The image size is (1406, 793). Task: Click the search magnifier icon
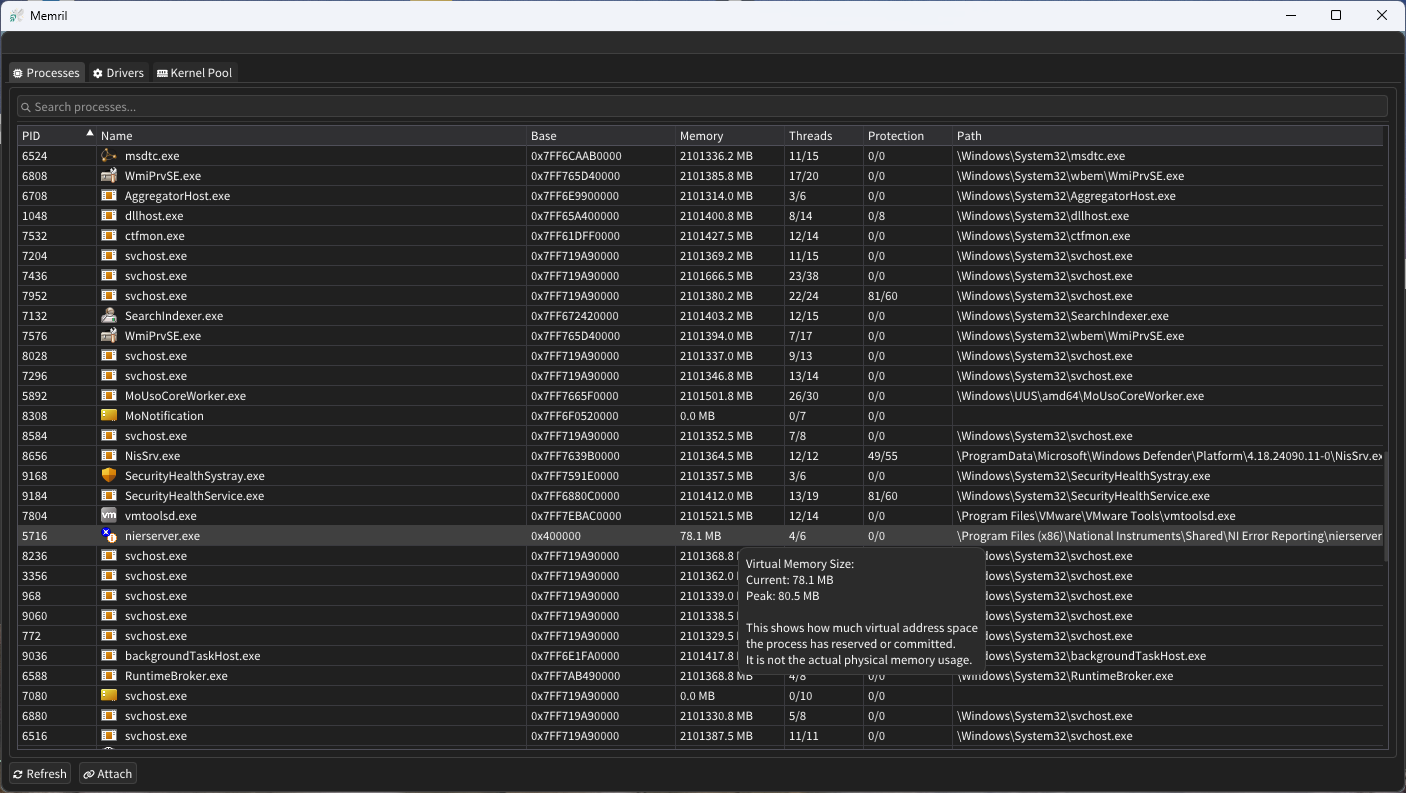(26, 107)
